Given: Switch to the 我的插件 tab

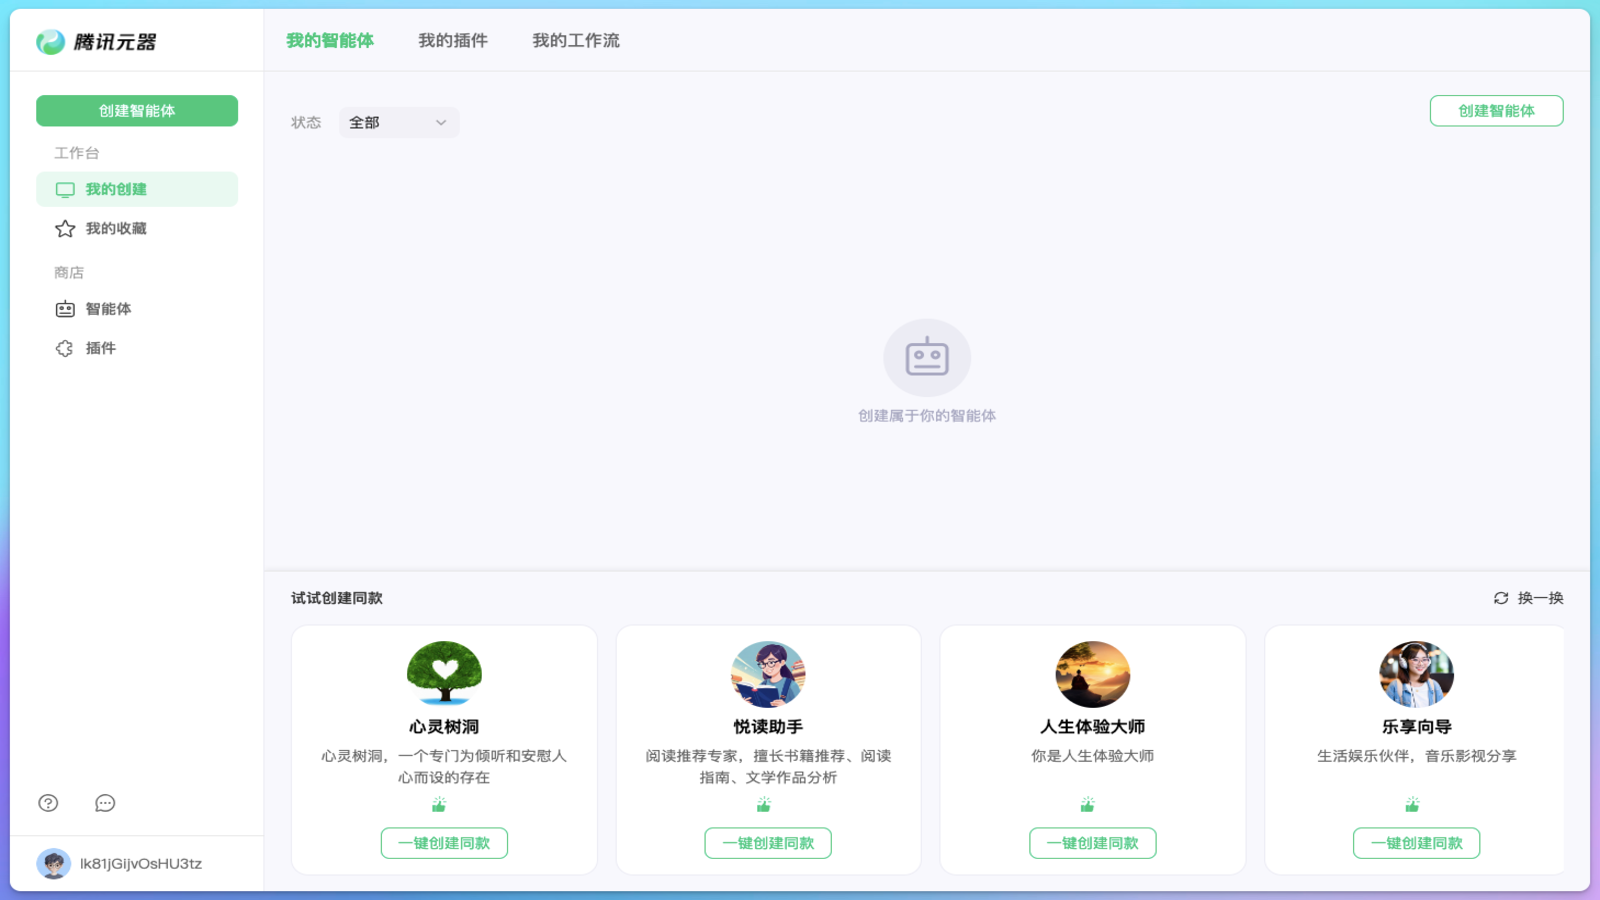Looking at the screenshot, I should click(453, 41).
